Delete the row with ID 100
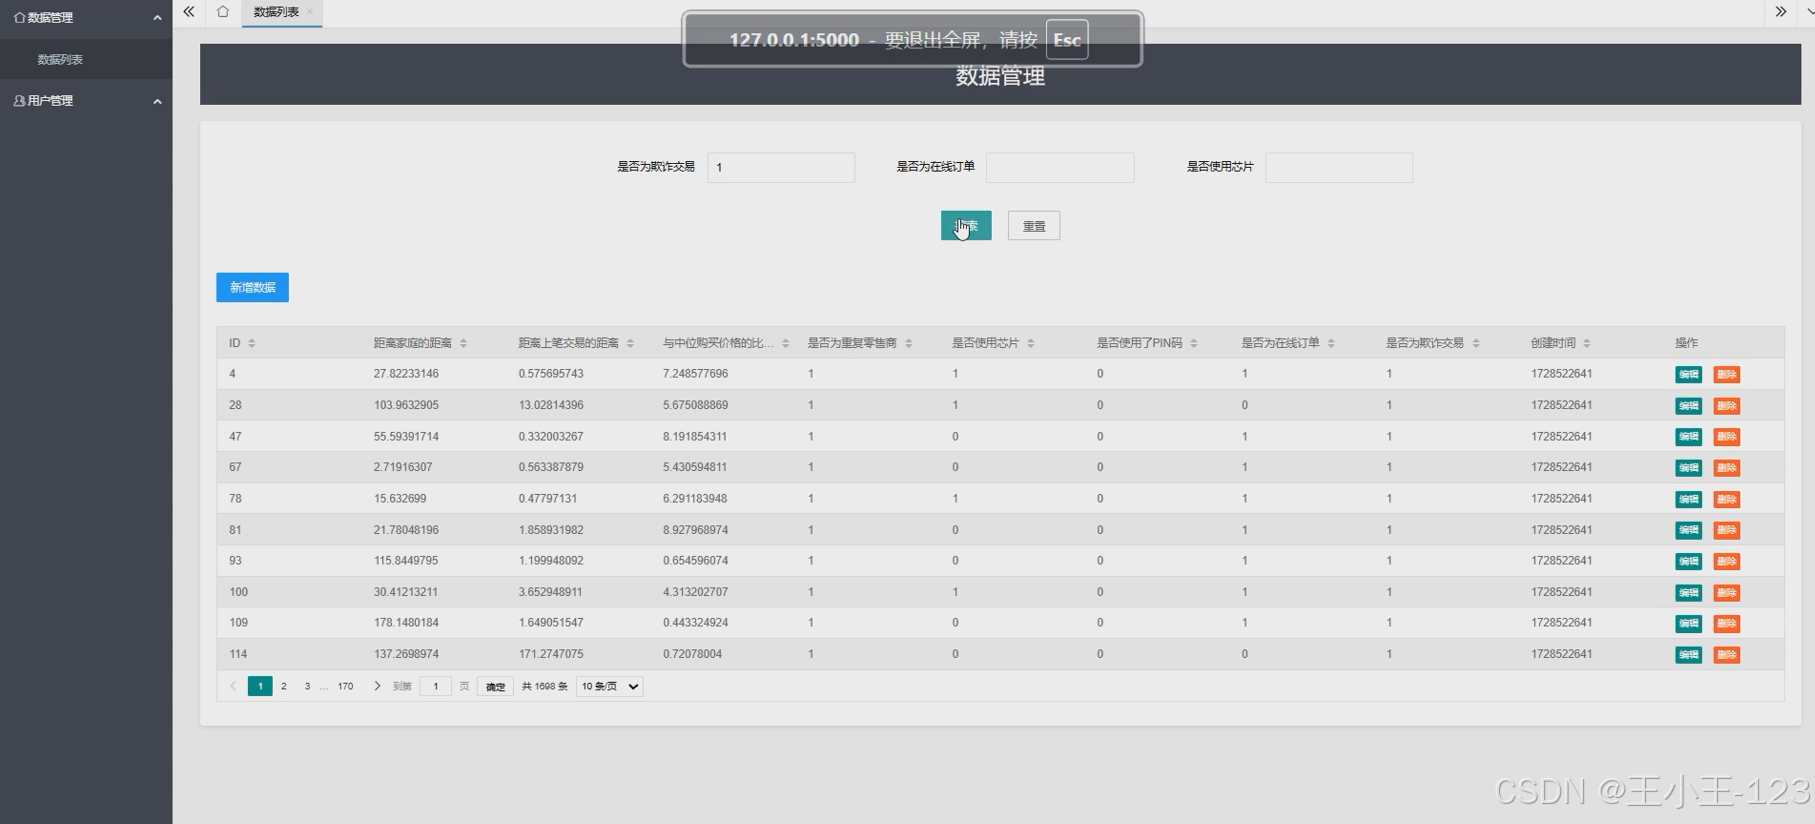1815x824 pixels. [x=1726, y=592]
